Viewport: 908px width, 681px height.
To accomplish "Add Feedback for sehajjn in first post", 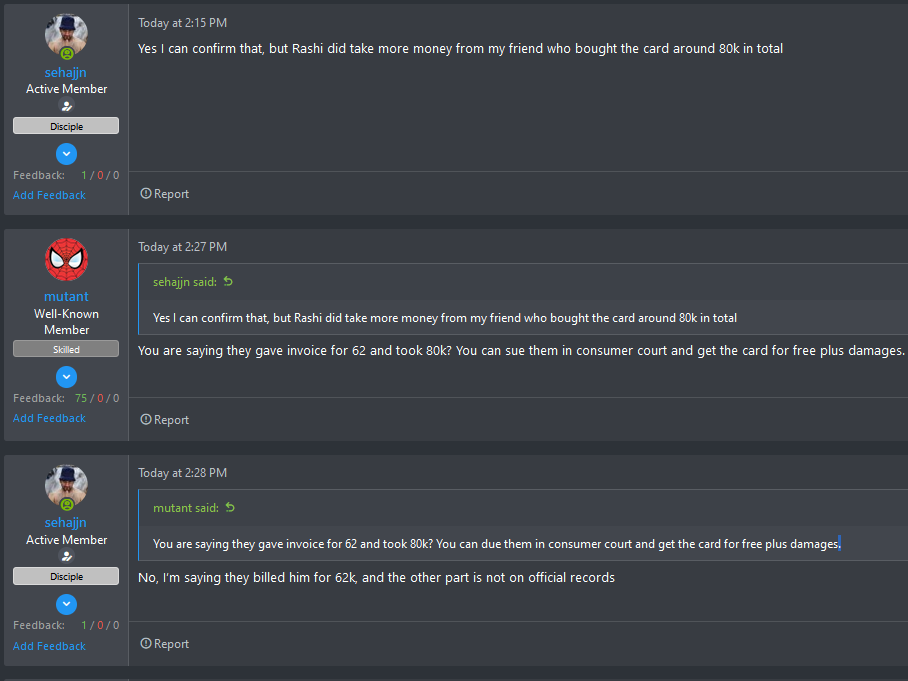I will (x=49, y=195).
